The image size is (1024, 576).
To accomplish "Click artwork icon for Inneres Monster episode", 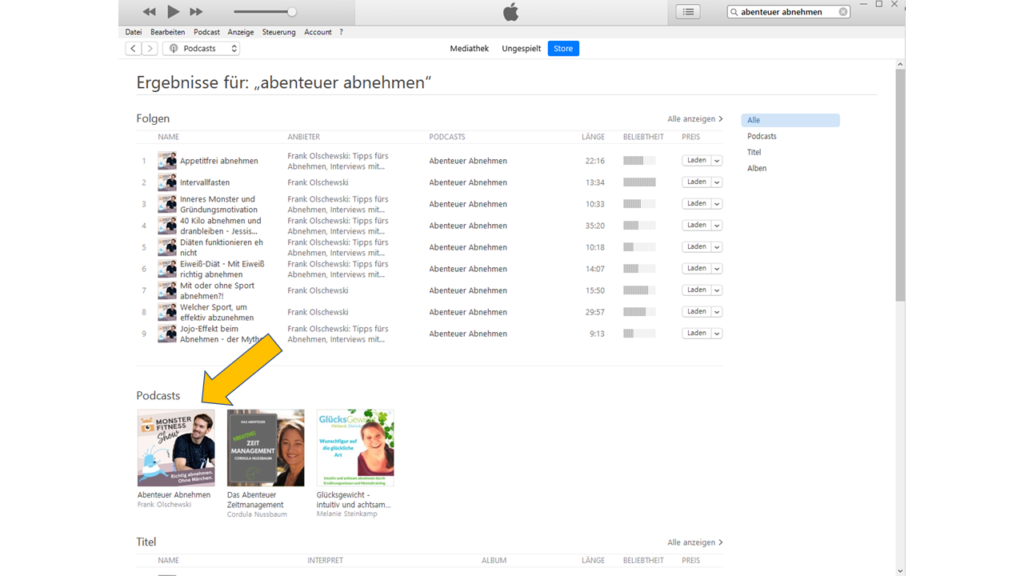I will coord(167,204).
